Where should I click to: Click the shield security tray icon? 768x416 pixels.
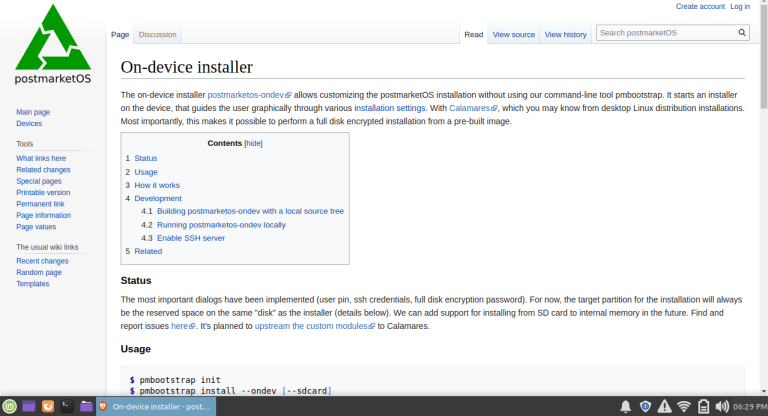coord(645,406)
